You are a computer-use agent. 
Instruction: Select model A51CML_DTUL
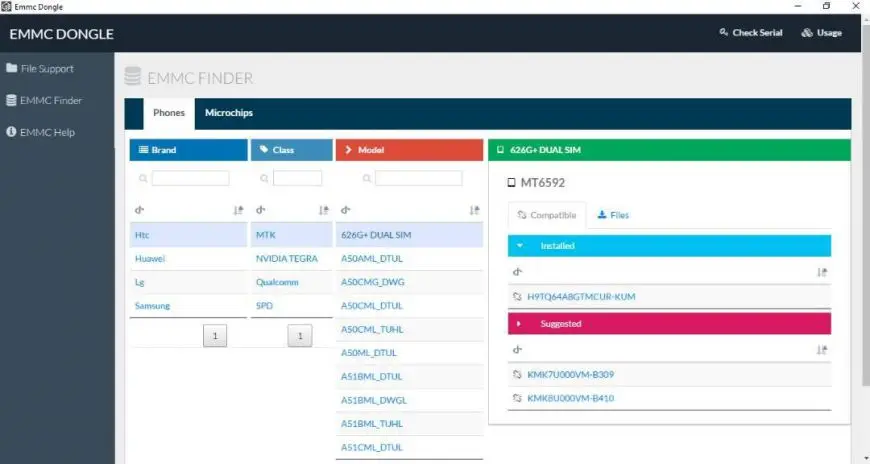[x=409, y=447]
